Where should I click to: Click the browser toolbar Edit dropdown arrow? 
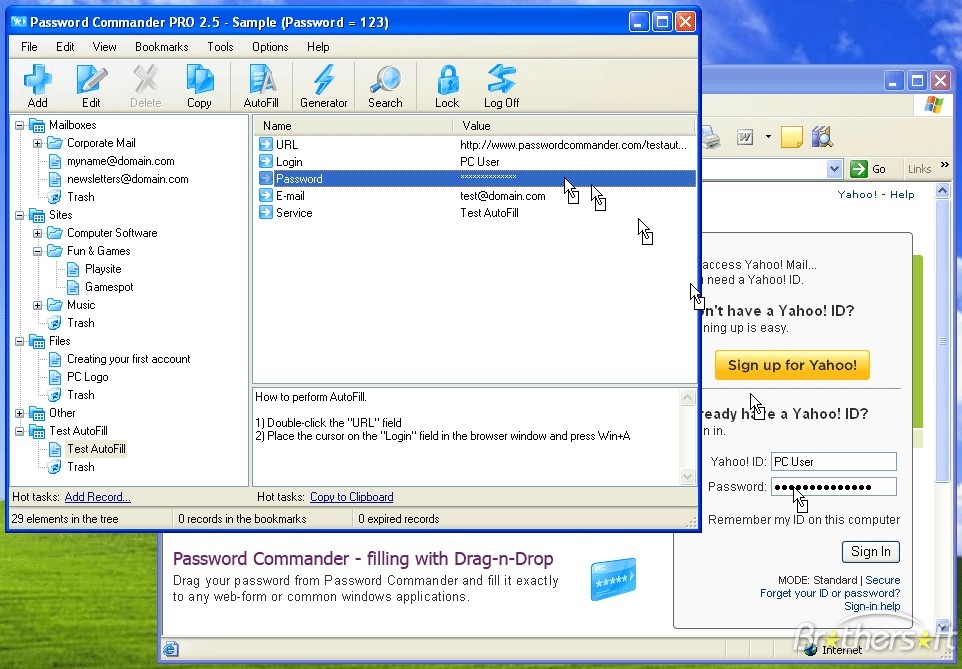768,136
